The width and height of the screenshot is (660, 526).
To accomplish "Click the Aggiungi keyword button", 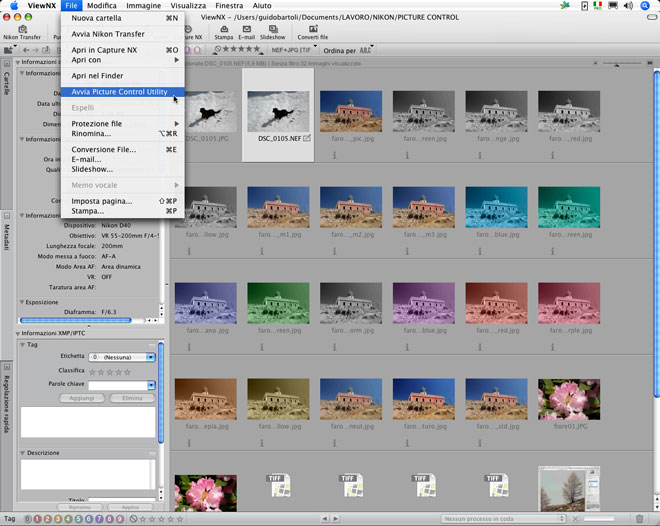I will tap(82, 398).
